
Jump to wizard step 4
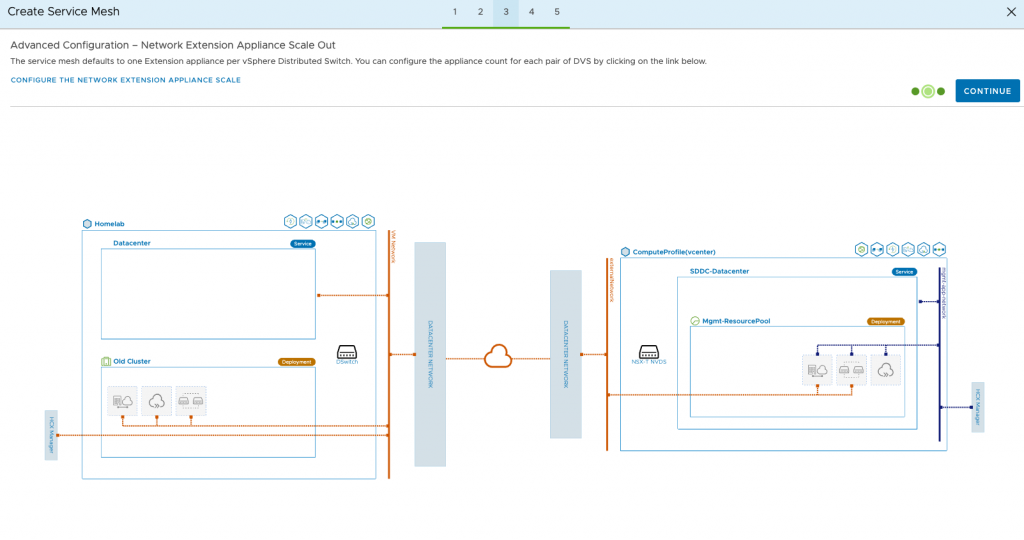click(532, 12)
